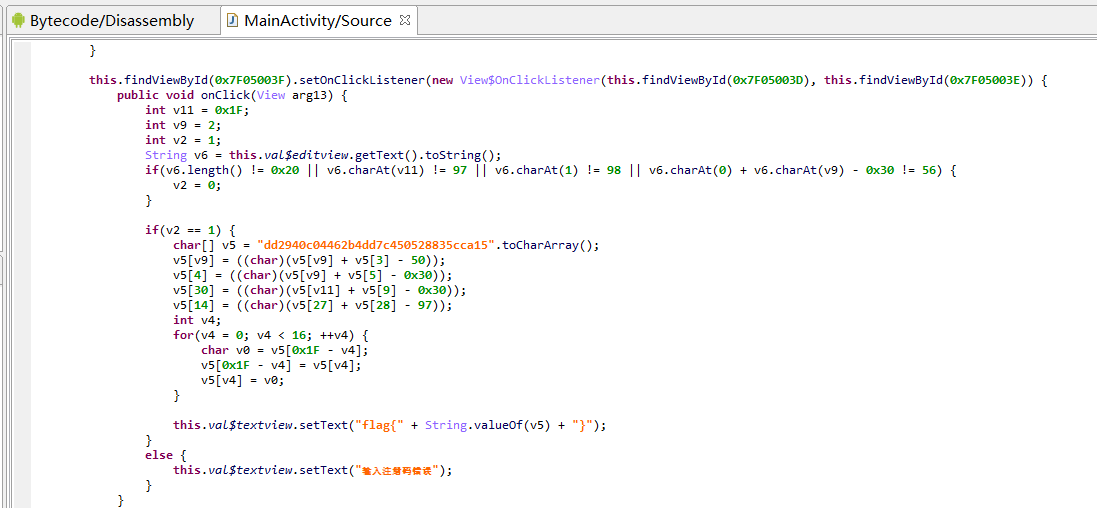Click the else keyword in the code

click(x=159, y=455)
